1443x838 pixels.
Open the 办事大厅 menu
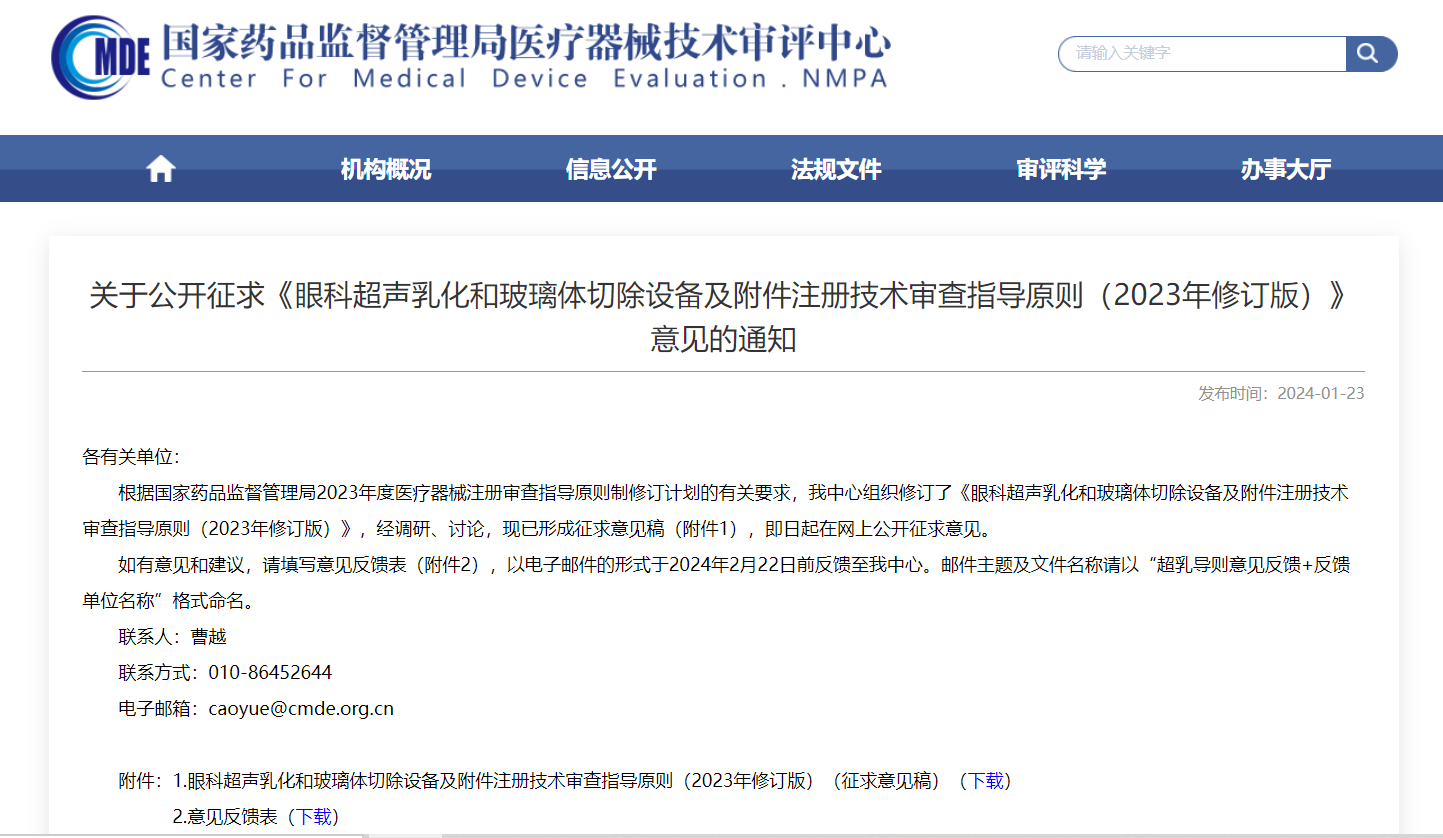[x=1286, y=168]
